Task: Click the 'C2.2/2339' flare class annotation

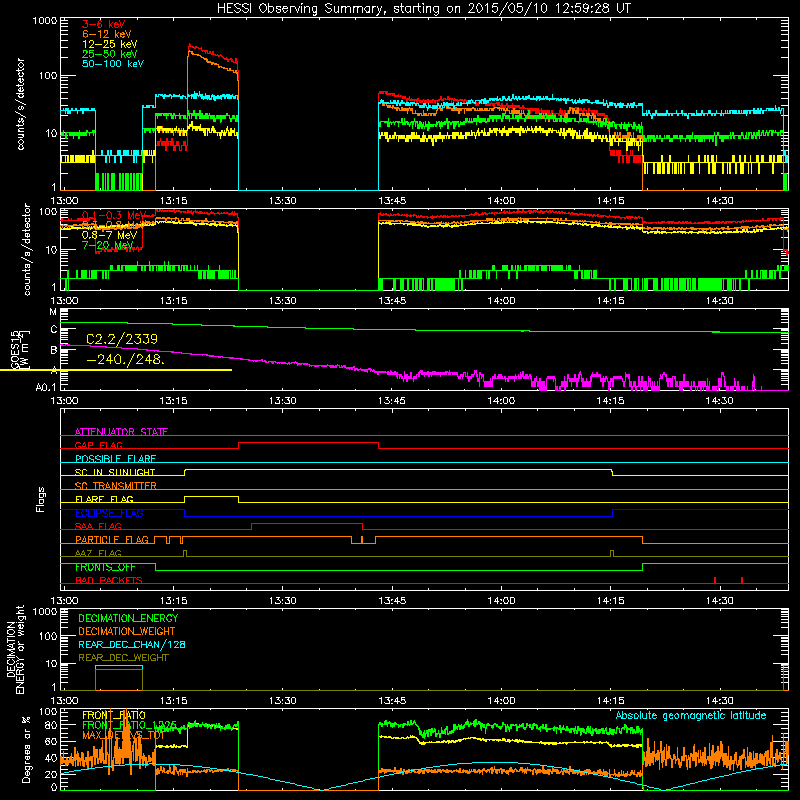Action: coord(122,339)
